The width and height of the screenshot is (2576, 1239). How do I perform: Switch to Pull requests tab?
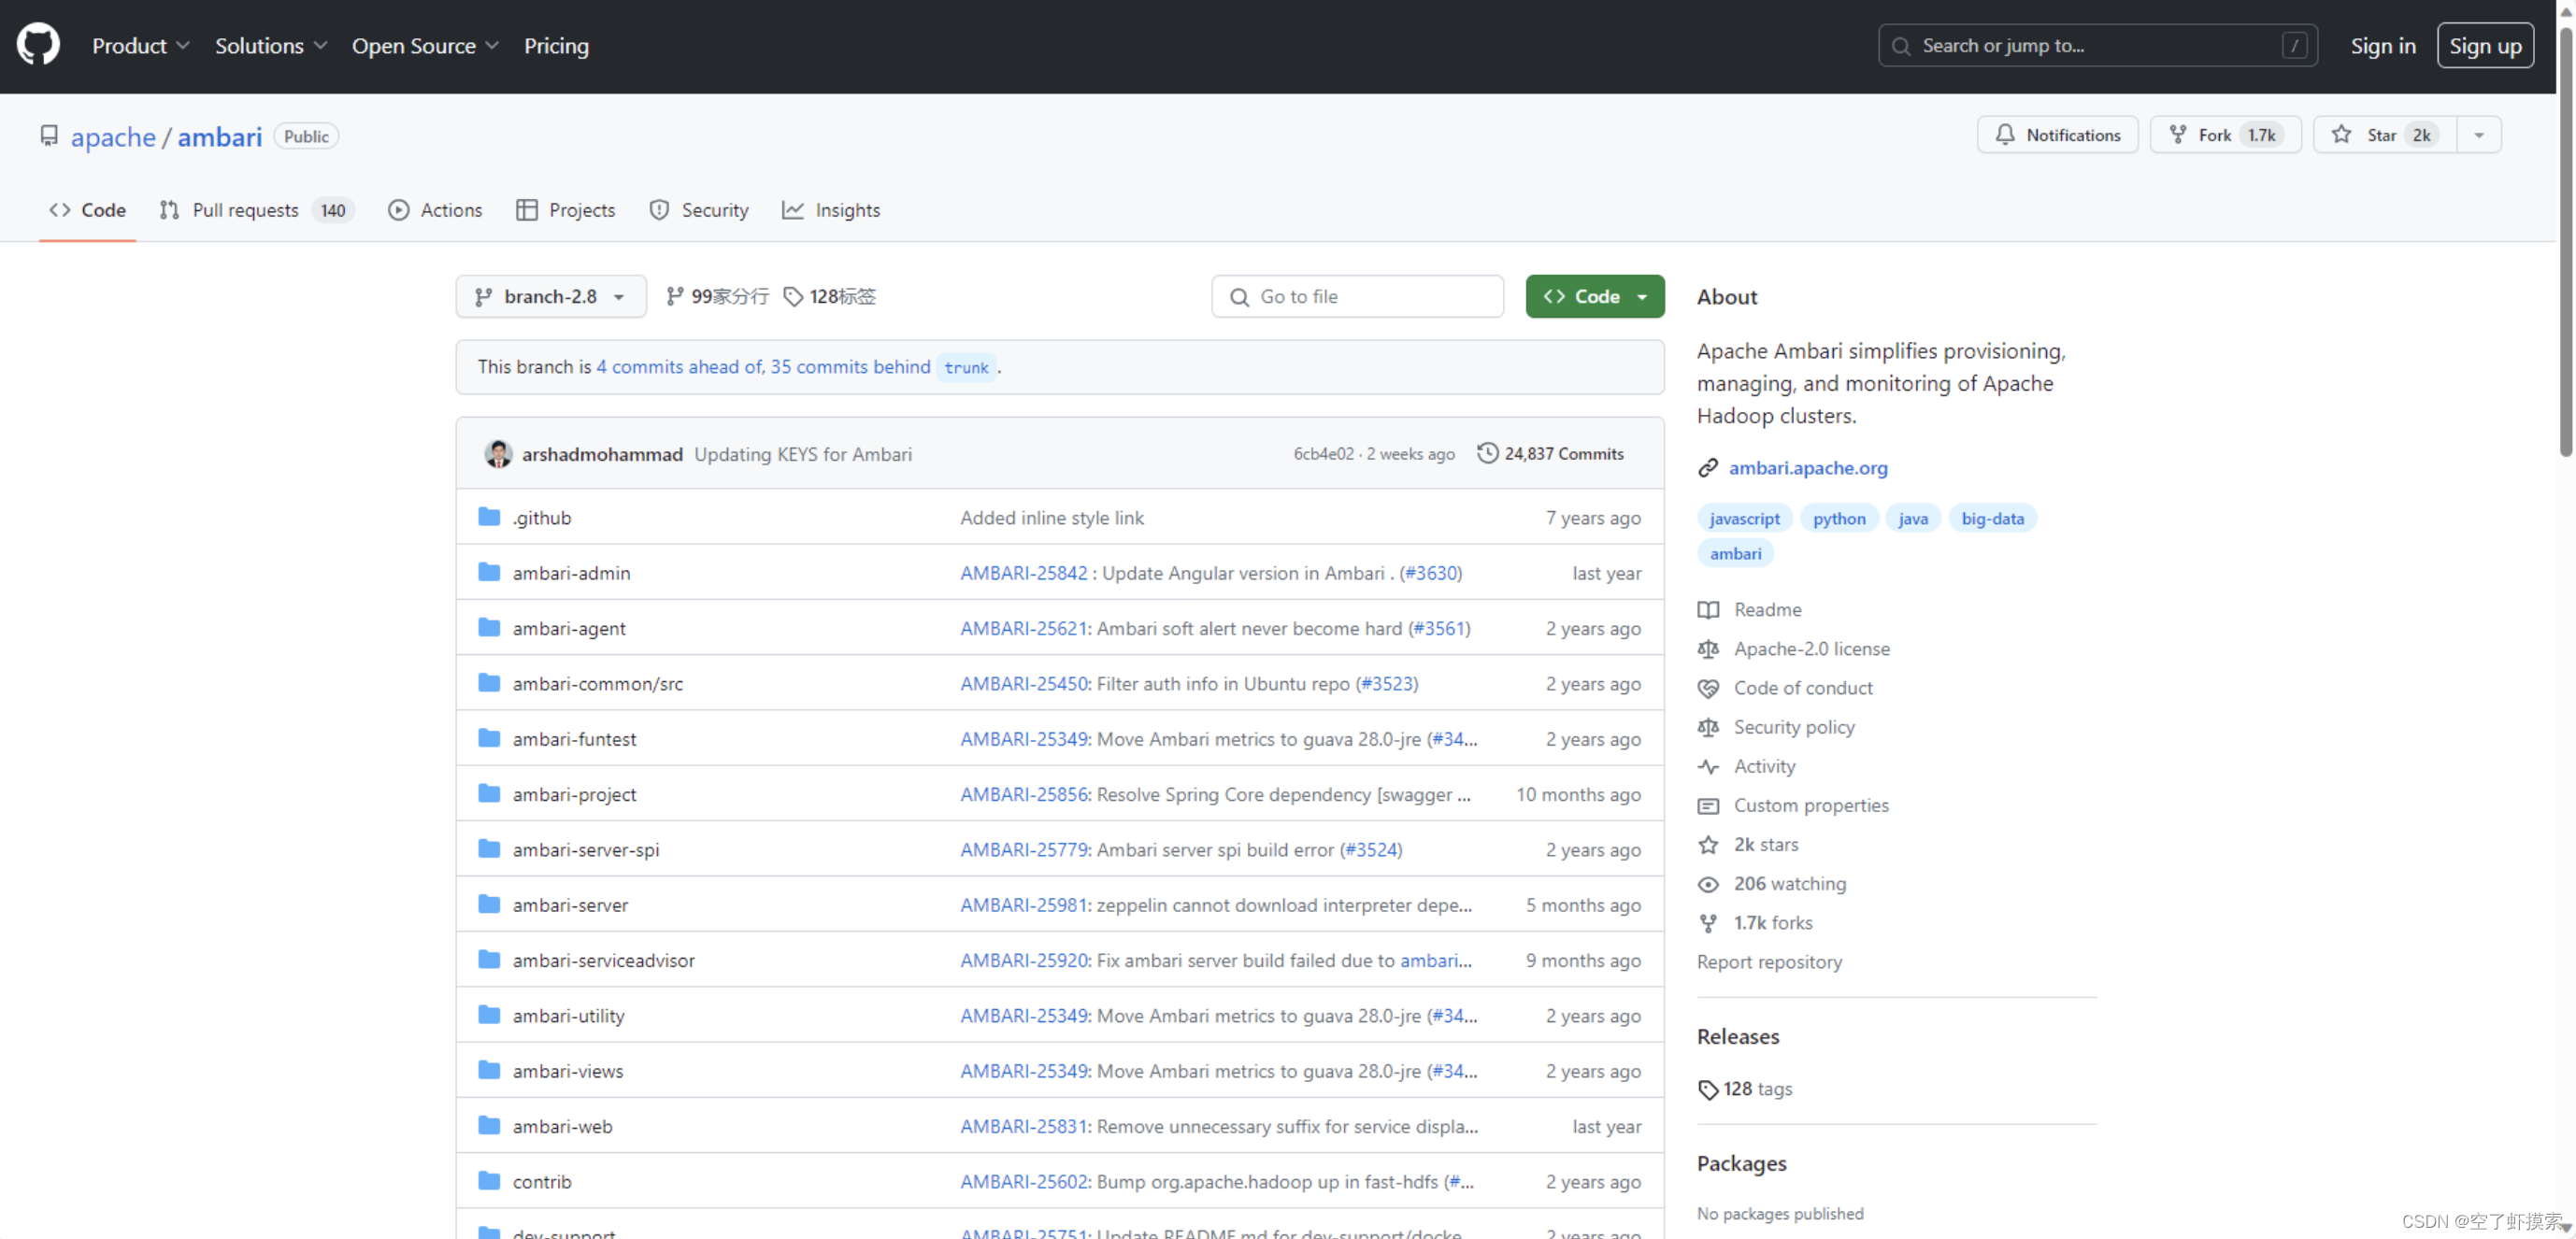pyautogui.click(x=256, y=210)
